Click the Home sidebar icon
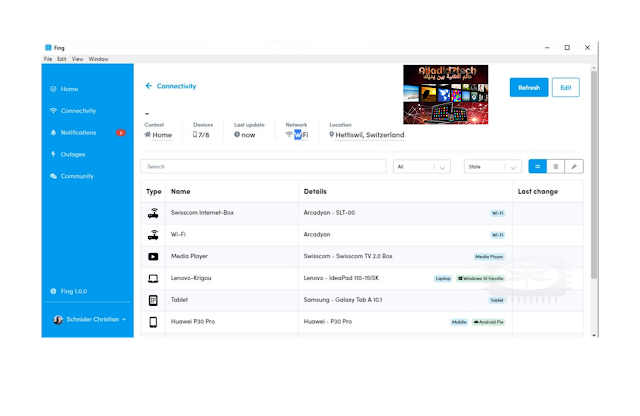The height and width of the screenshot is (416, 640). pyautogui.click(x=53, y=89)
